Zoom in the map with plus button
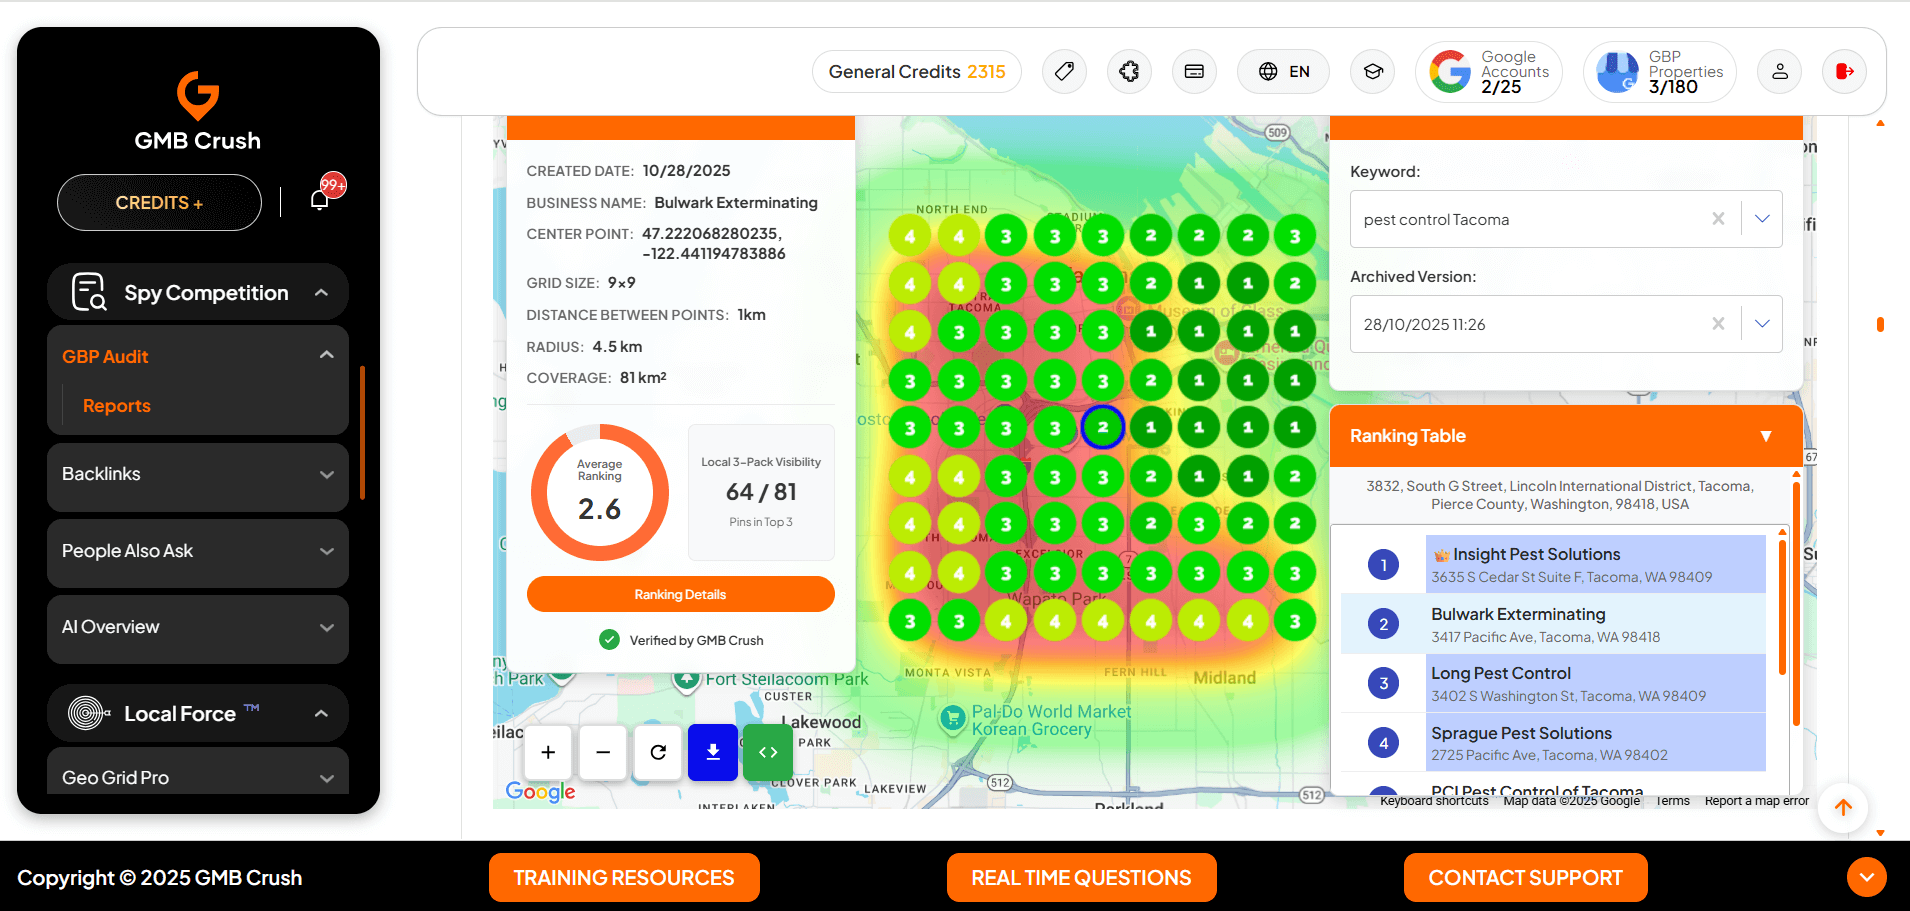The width and height of the screenshot is (1910, 911). pyautogui.click(x=548, y=752)
